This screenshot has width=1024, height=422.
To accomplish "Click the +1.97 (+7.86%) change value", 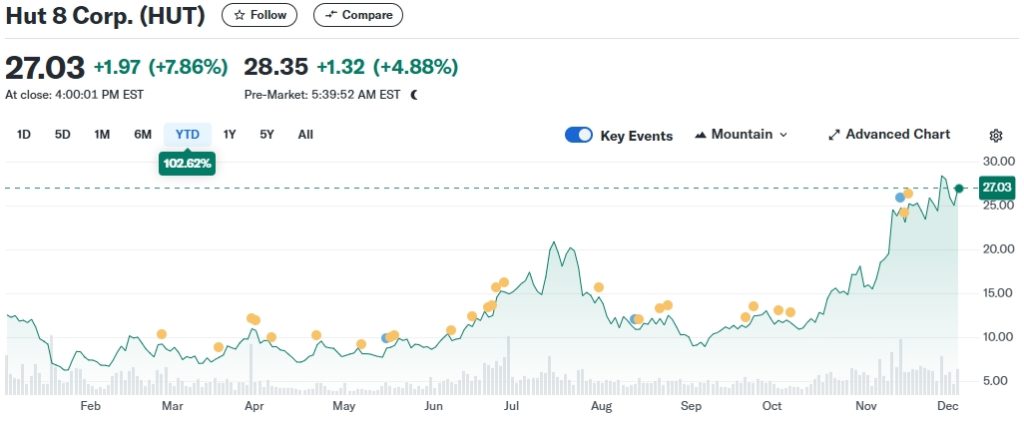I will click(161, 67).
